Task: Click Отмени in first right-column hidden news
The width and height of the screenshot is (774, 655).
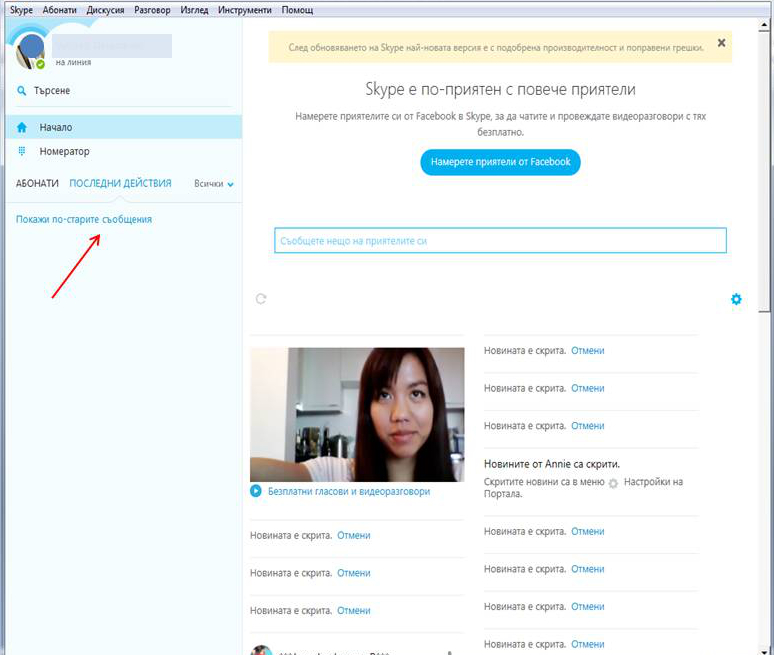Action: coord(587,350)
